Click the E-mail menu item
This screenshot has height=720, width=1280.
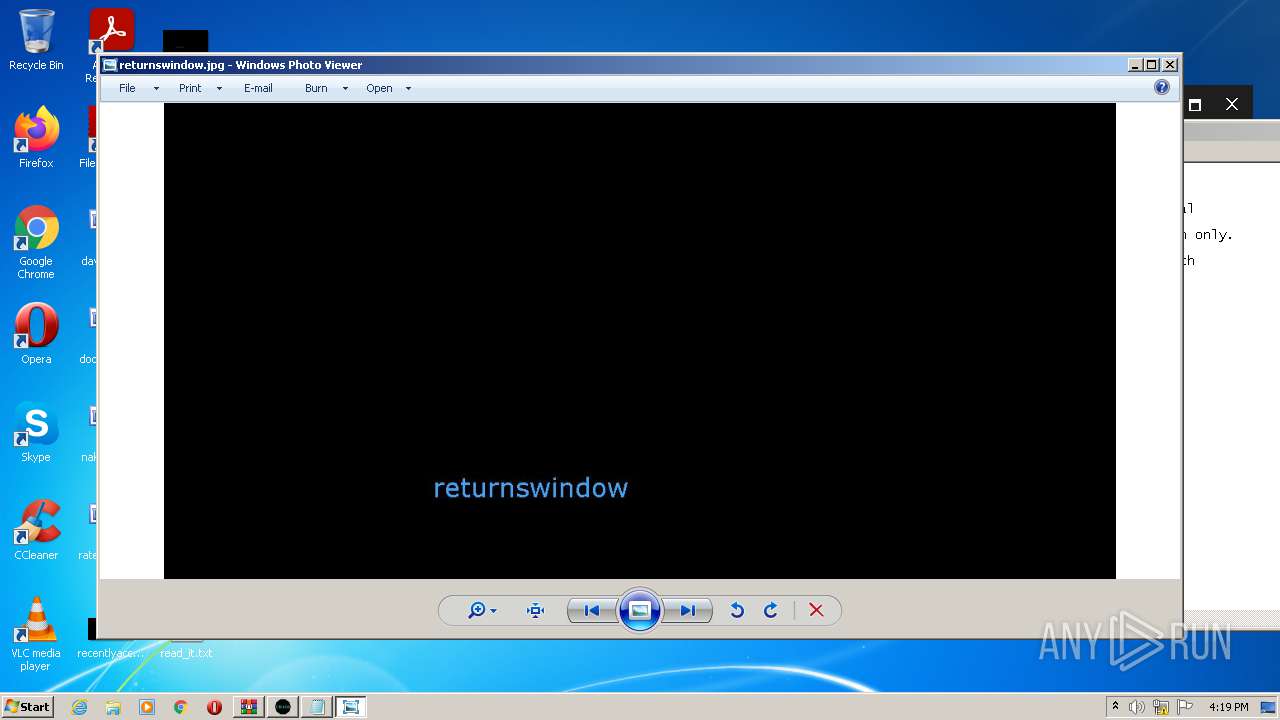(x=258, y=88)
